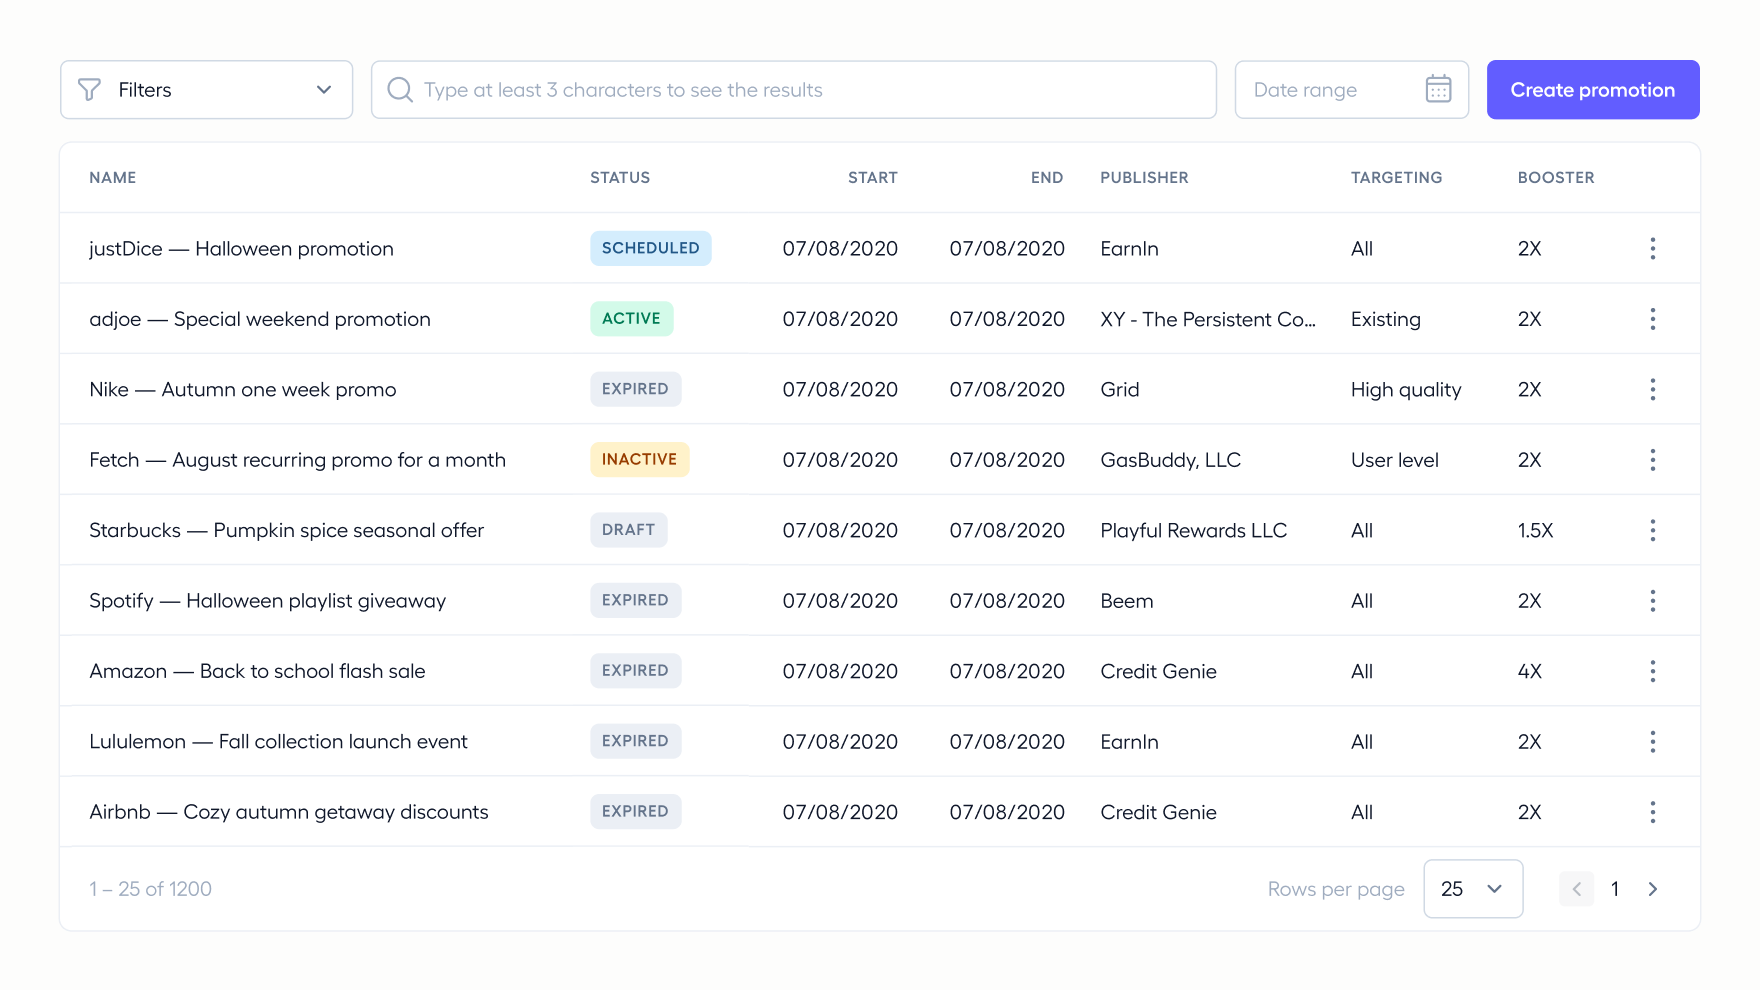The image size is (1760, 990).
Task: Click booster value '1.5X'
Action: pos(1535,530)
